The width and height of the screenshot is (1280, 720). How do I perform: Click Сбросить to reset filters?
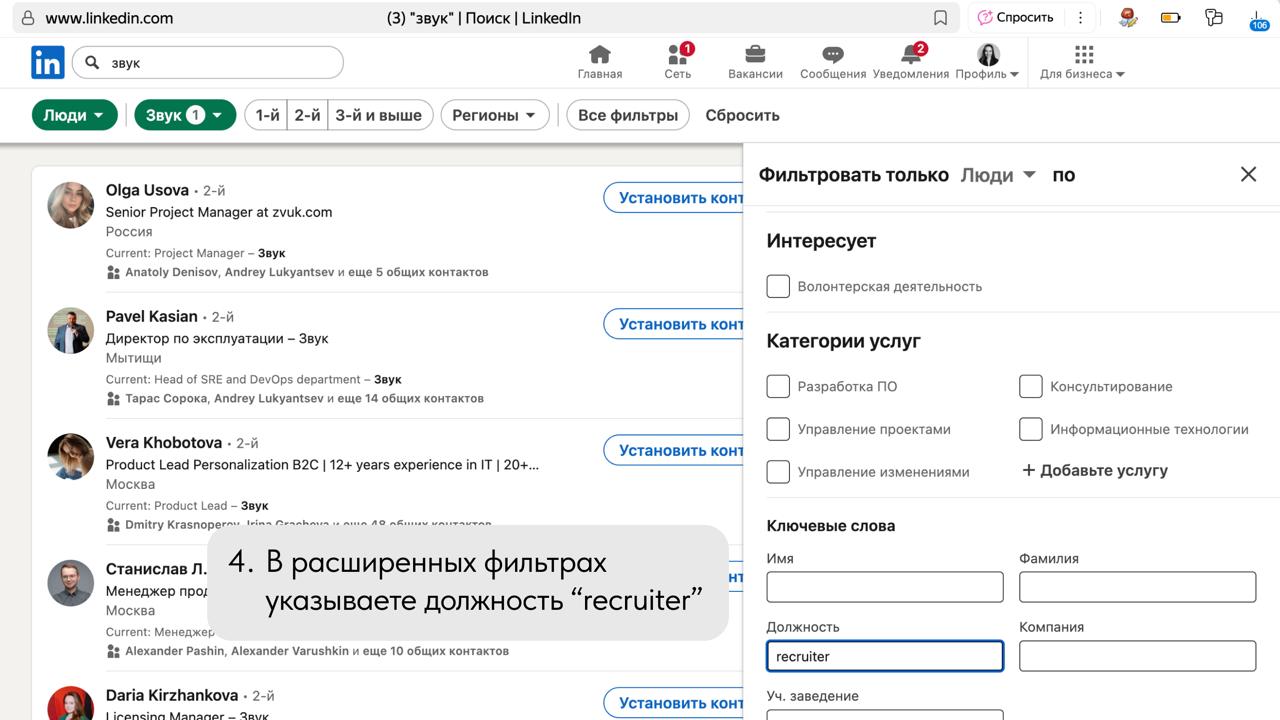pos(742,115)
